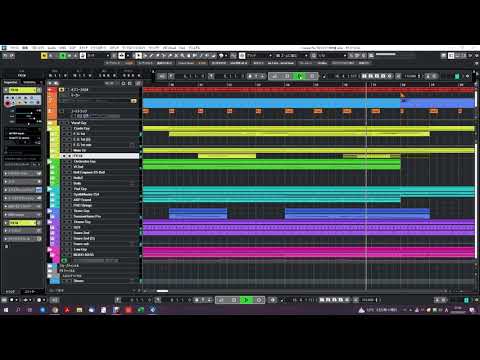Select the Zoom magnifier tool
Screen dimensions: 480x360
182,56
